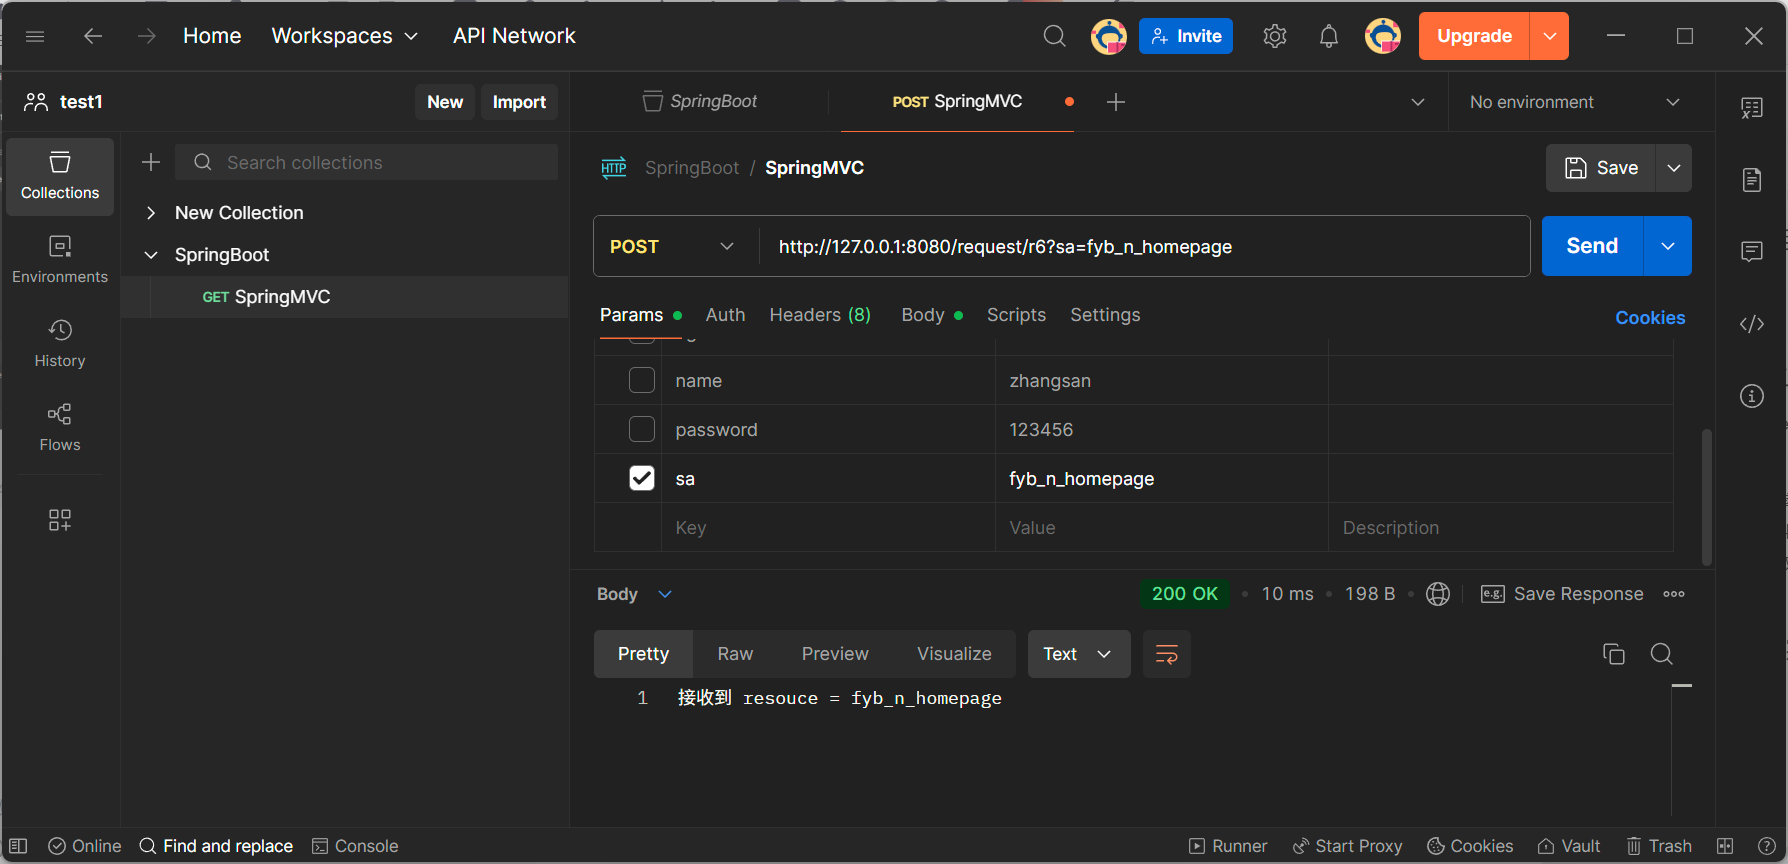Click Save Response
This screenshot has height=864, width=1788.
point(1562,594)
